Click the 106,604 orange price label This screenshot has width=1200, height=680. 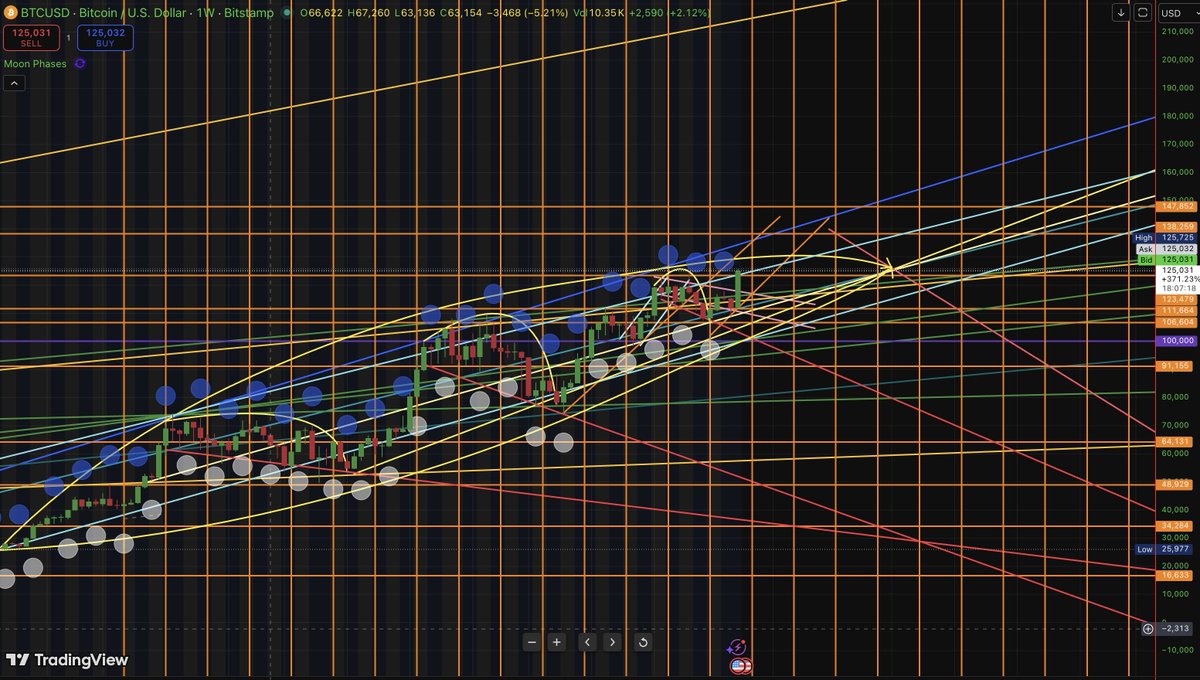point(1176,322)
